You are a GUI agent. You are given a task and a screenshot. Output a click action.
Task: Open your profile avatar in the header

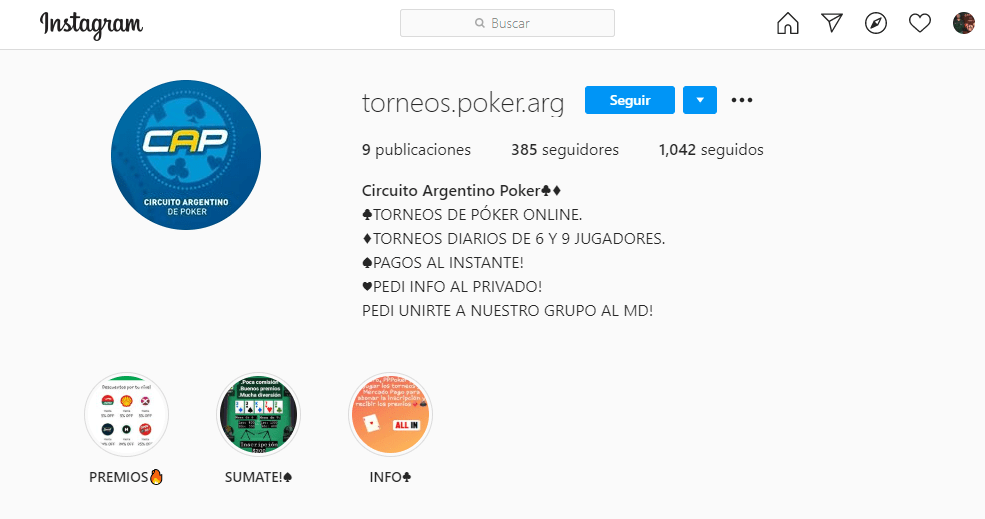[964, 23]
